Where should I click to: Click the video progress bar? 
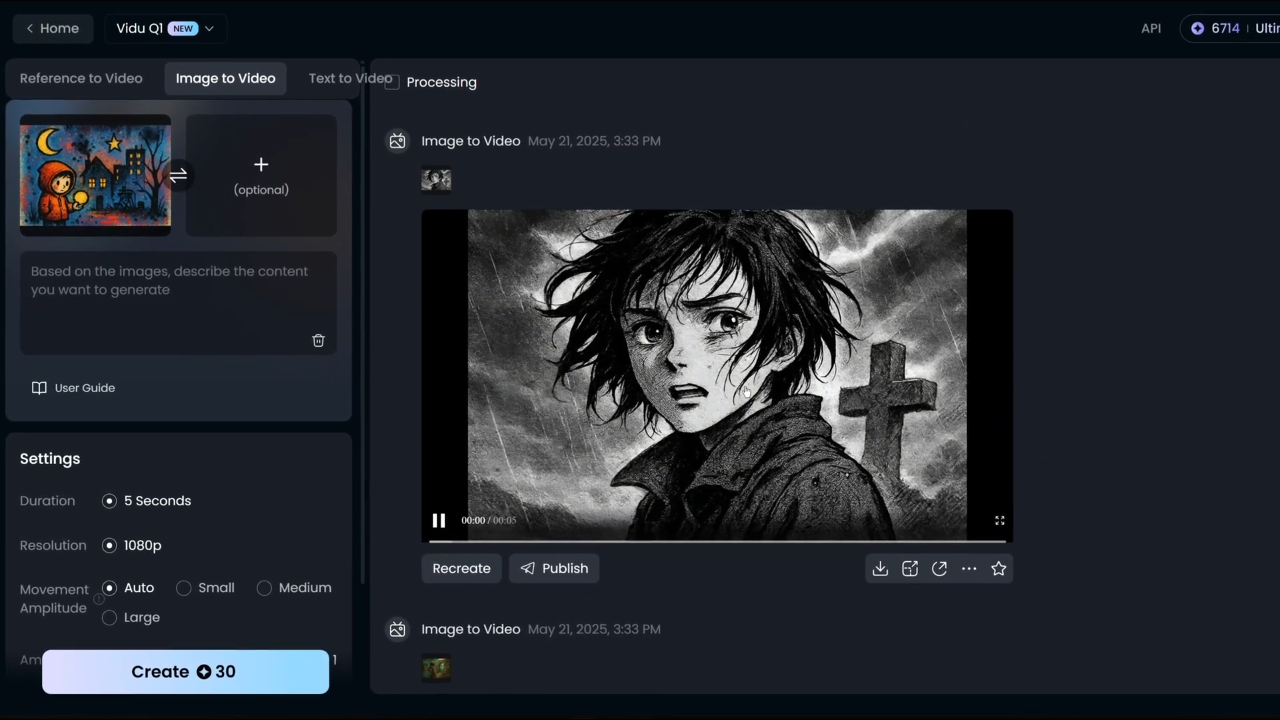(x=717, y=541)
